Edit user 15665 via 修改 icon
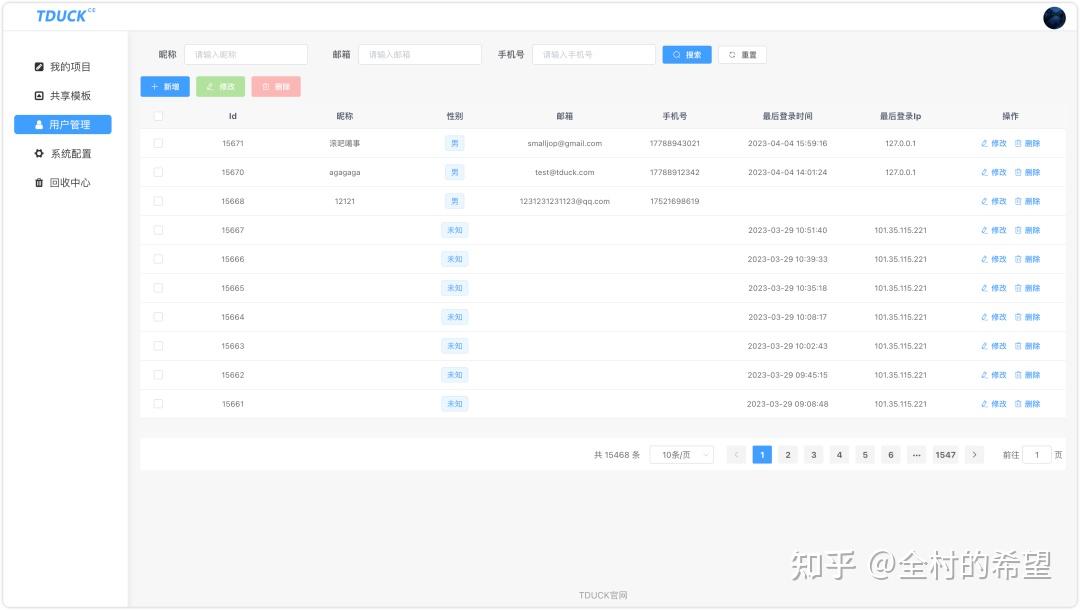1080x610 pixels. pos(994,288)
